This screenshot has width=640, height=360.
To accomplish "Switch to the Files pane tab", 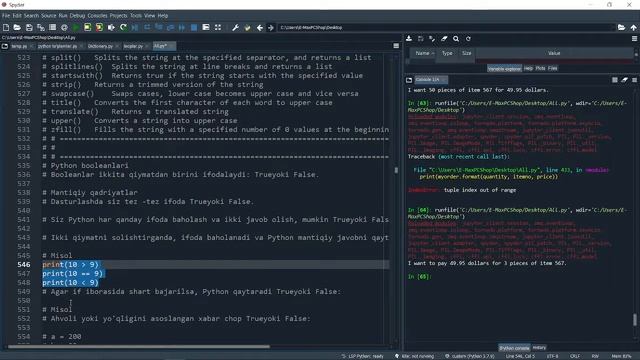I will tap(552, 68).
